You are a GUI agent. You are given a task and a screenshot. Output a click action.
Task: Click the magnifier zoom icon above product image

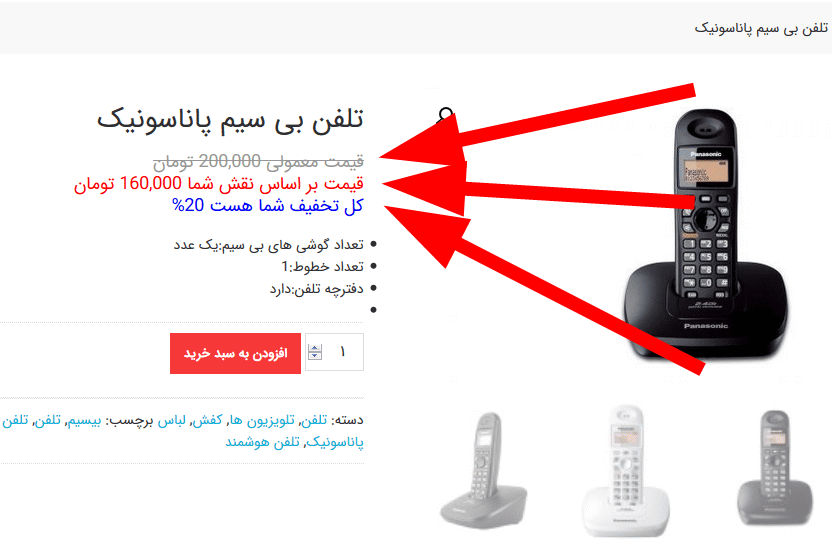pyautogui.click(x=445, y=115)
